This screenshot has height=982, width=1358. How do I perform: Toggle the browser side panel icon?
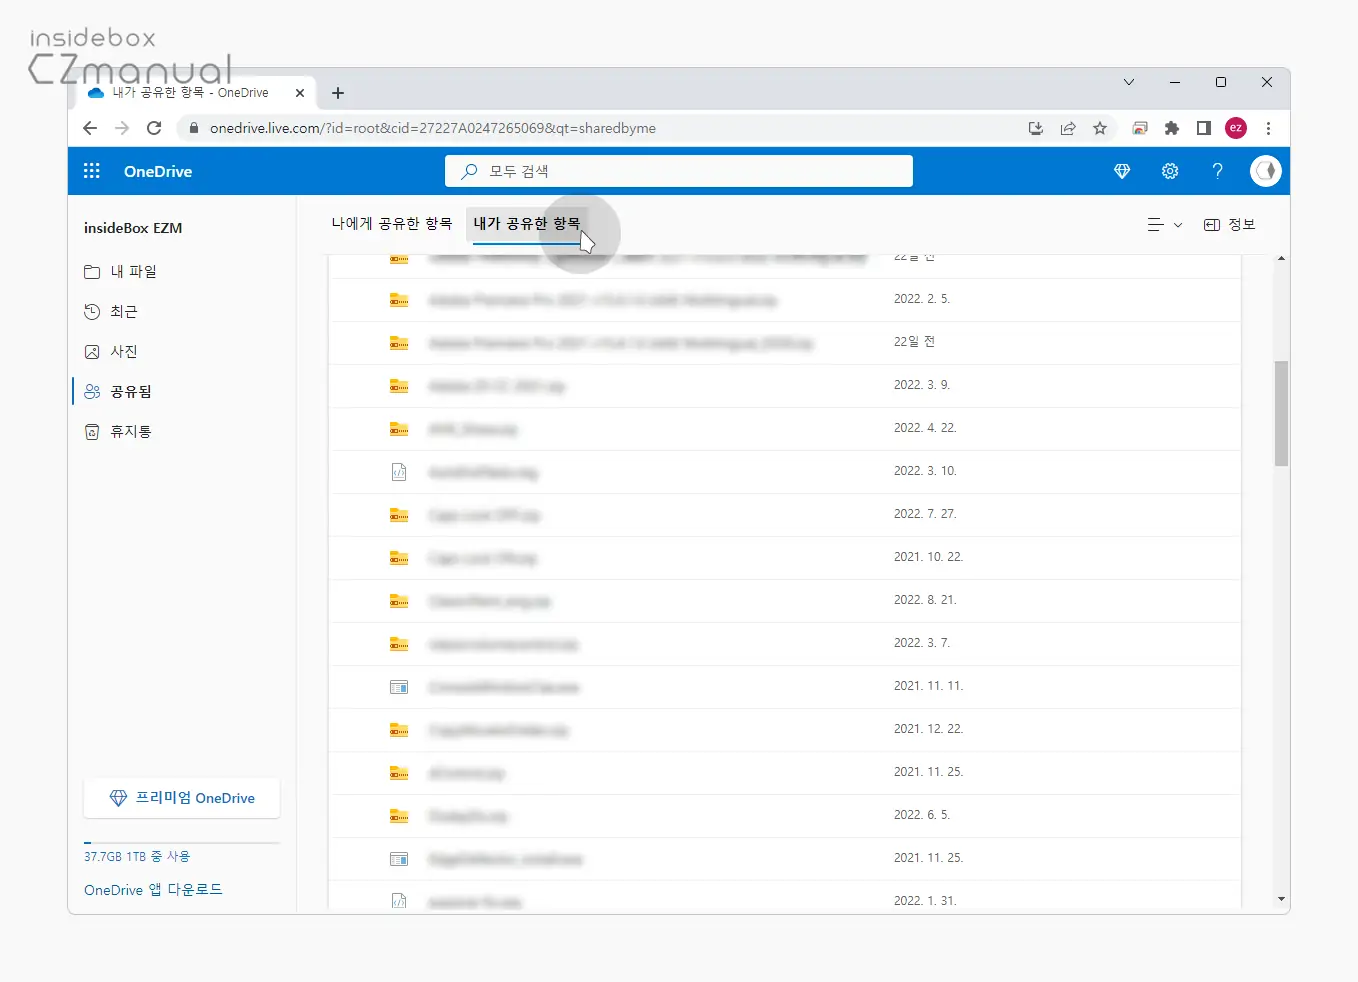pyautogui.click(x=1204, y=128)
